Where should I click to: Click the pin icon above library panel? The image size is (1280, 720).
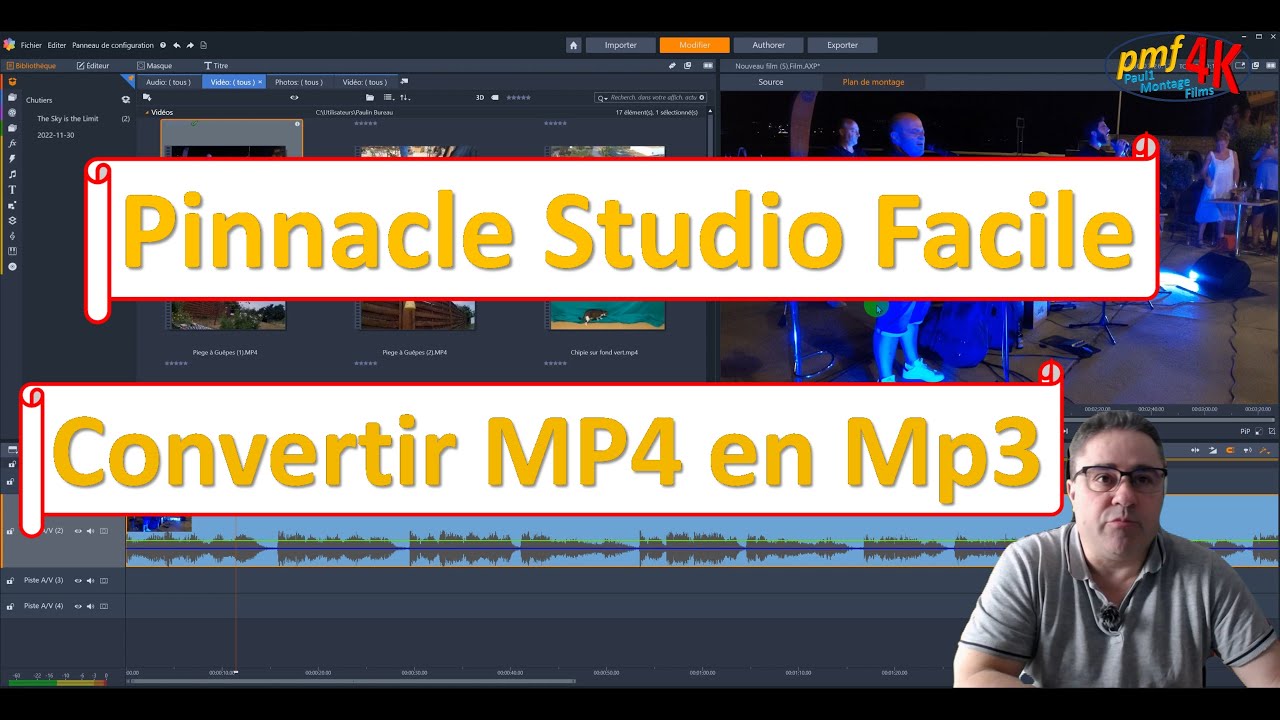(673, 66)
